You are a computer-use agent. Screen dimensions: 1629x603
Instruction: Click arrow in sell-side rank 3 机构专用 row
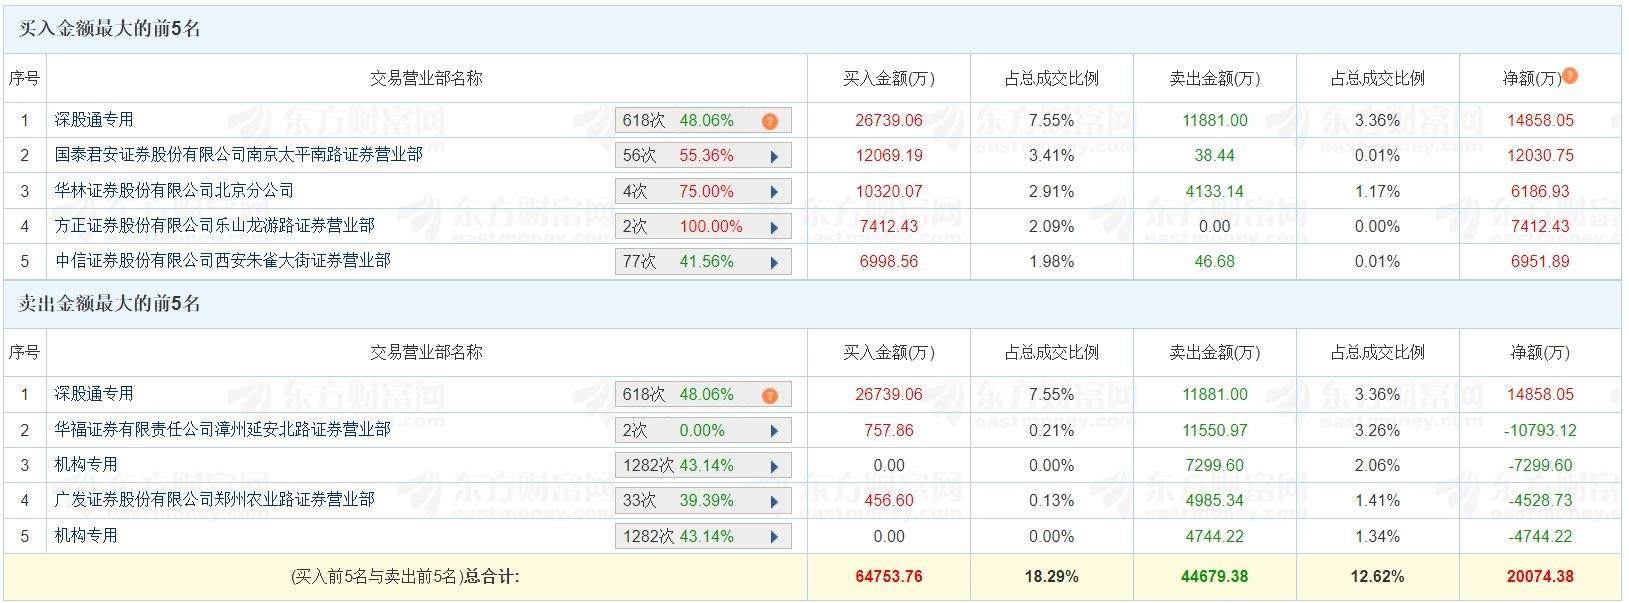click(x=774, y=466)
